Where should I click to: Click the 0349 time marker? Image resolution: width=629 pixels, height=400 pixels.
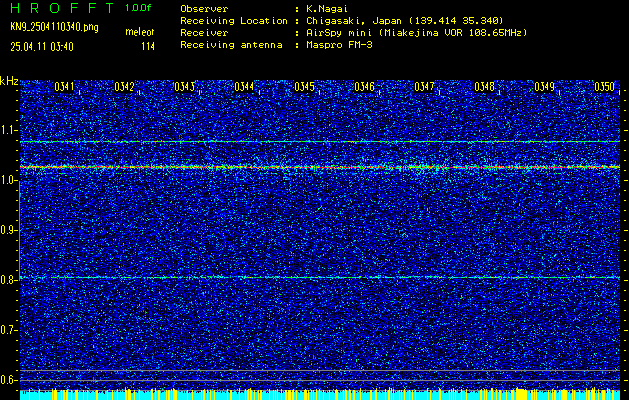coord(545,87)
